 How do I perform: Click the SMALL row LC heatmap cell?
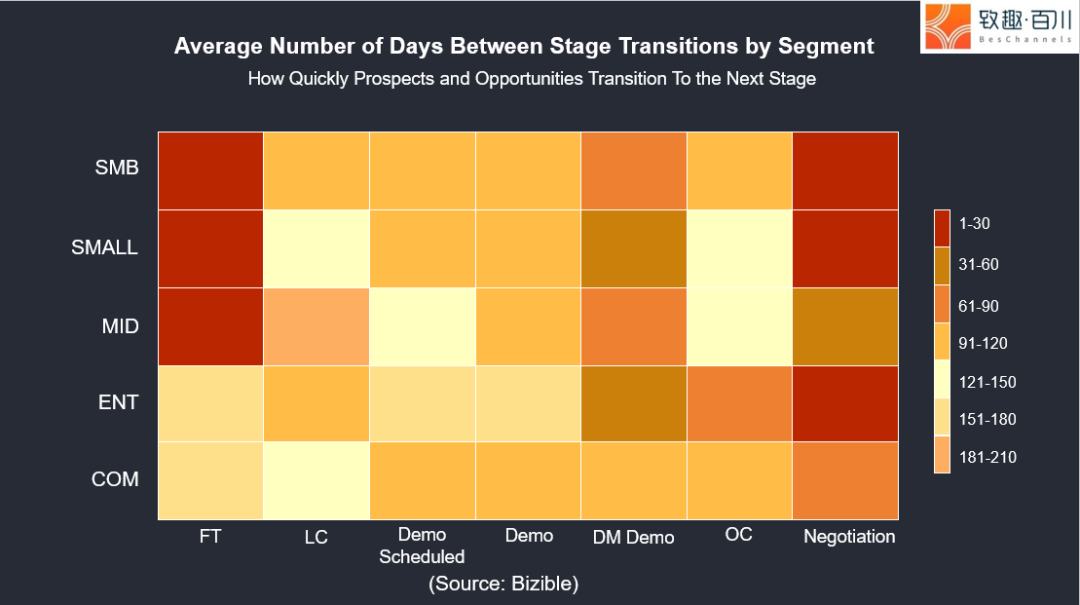point(316,248)
